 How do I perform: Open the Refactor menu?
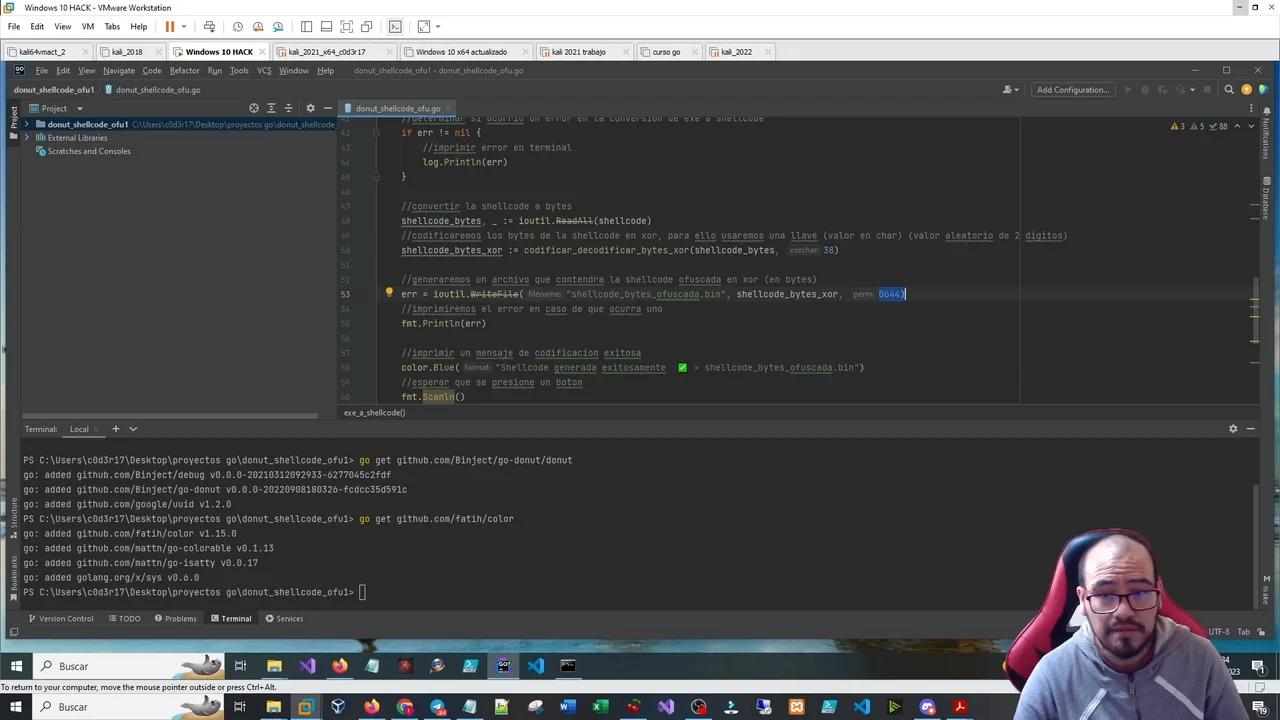(x=183, y=70)
